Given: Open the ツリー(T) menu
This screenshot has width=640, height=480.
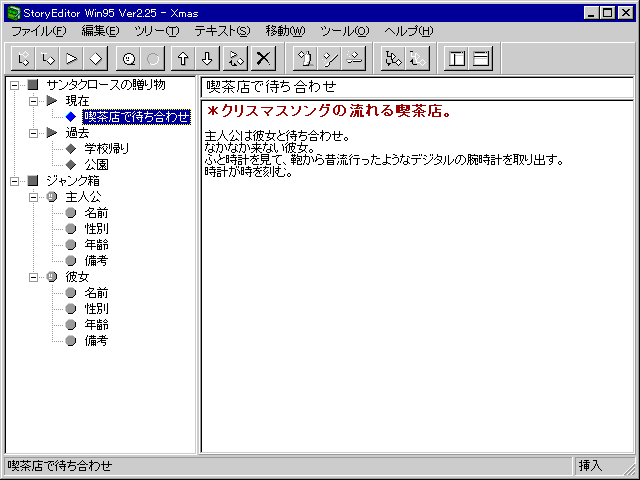Looking at the screenshot, I should click(x=157, y=31).
